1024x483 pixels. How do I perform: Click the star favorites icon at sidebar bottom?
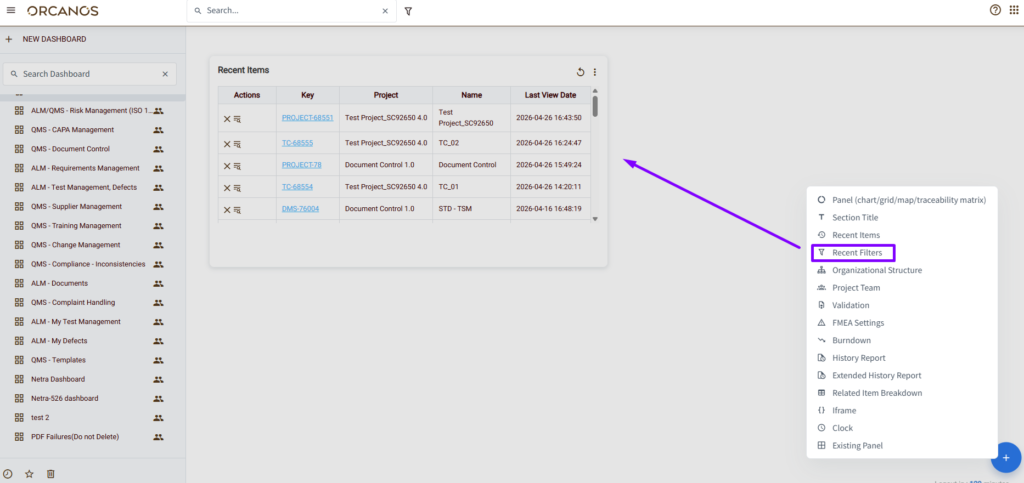tap(29, 473)
